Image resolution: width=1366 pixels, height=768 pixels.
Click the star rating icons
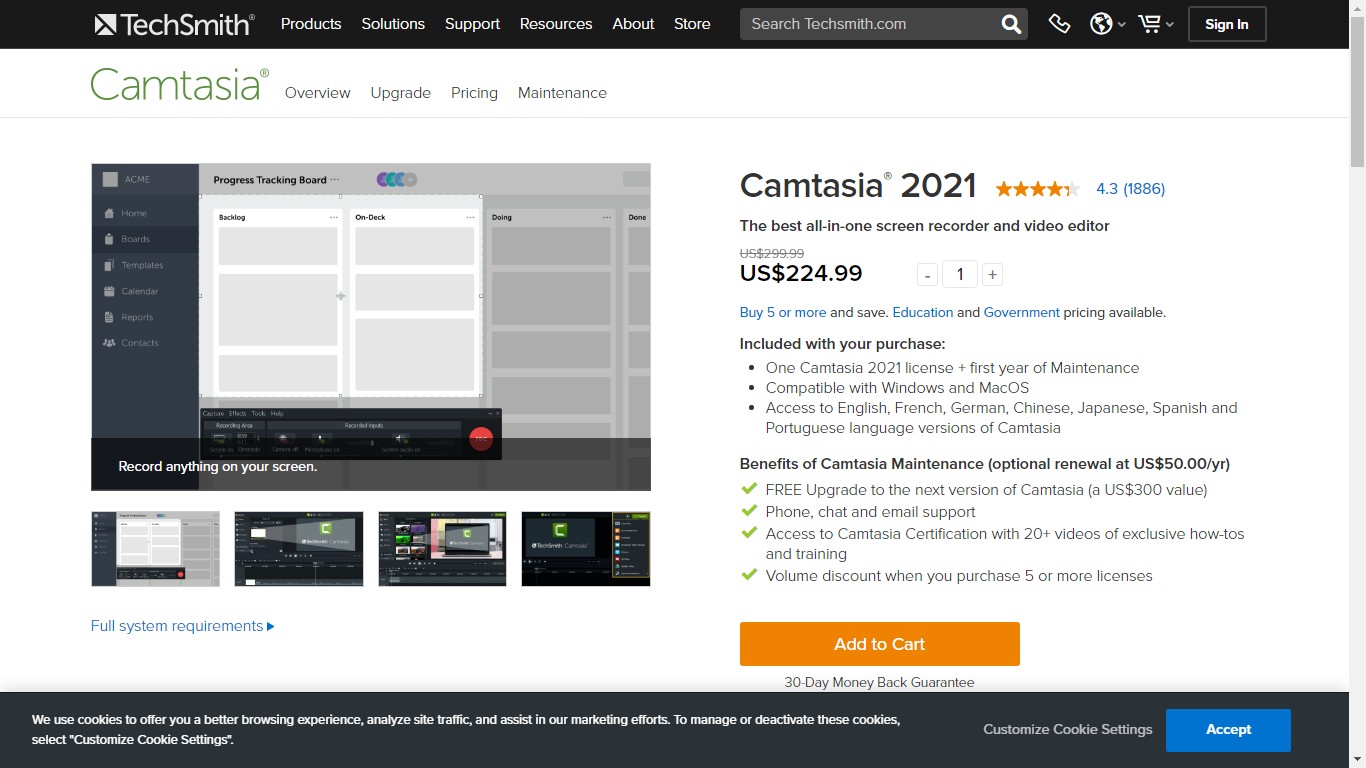(x=1037, y=188)
